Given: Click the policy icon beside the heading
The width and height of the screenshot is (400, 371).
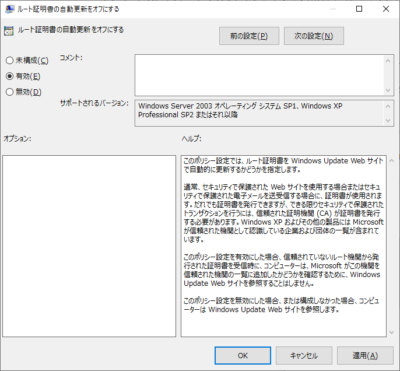Looking at the screenshot, I should coord(9,31).
